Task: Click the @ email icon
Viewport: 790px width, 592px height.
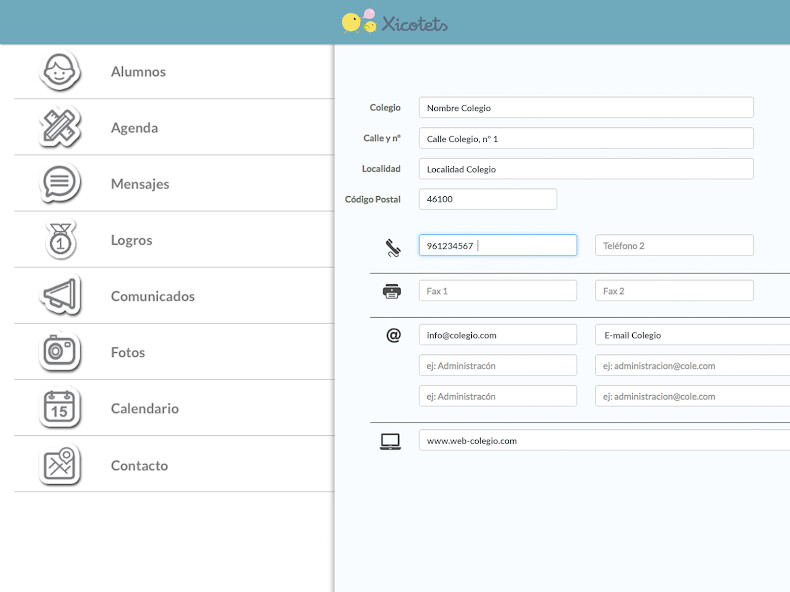Action: (x=393, y=335)
